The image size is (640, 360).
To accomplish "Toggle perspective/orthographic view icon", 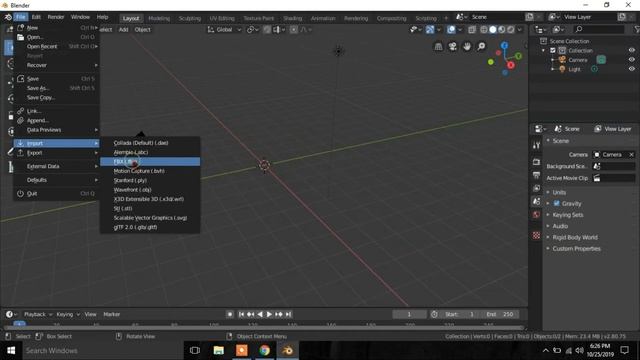I will click(x=438, y=47).
